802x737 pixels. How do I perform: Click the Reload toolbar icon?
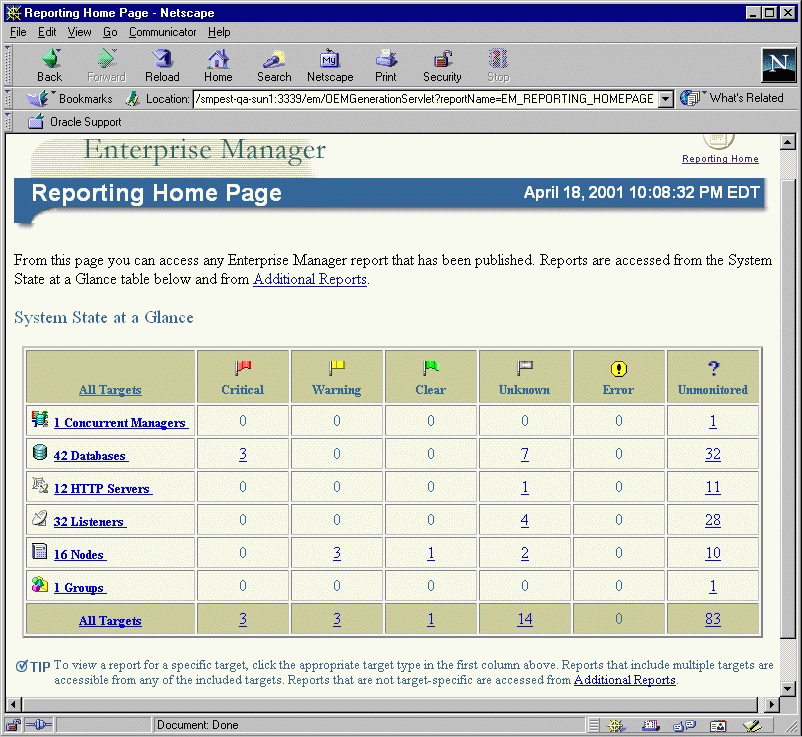162,60
